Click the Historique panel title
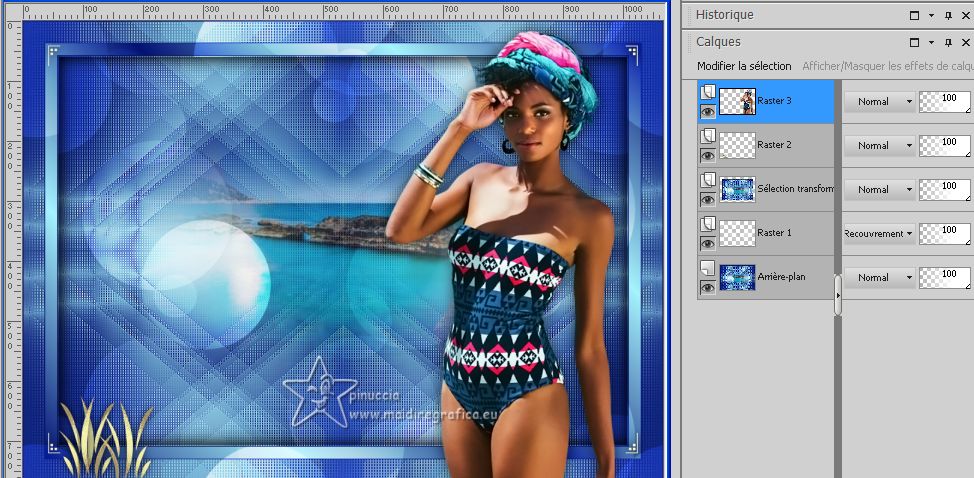The image size is (974, 478). (724, 15)
